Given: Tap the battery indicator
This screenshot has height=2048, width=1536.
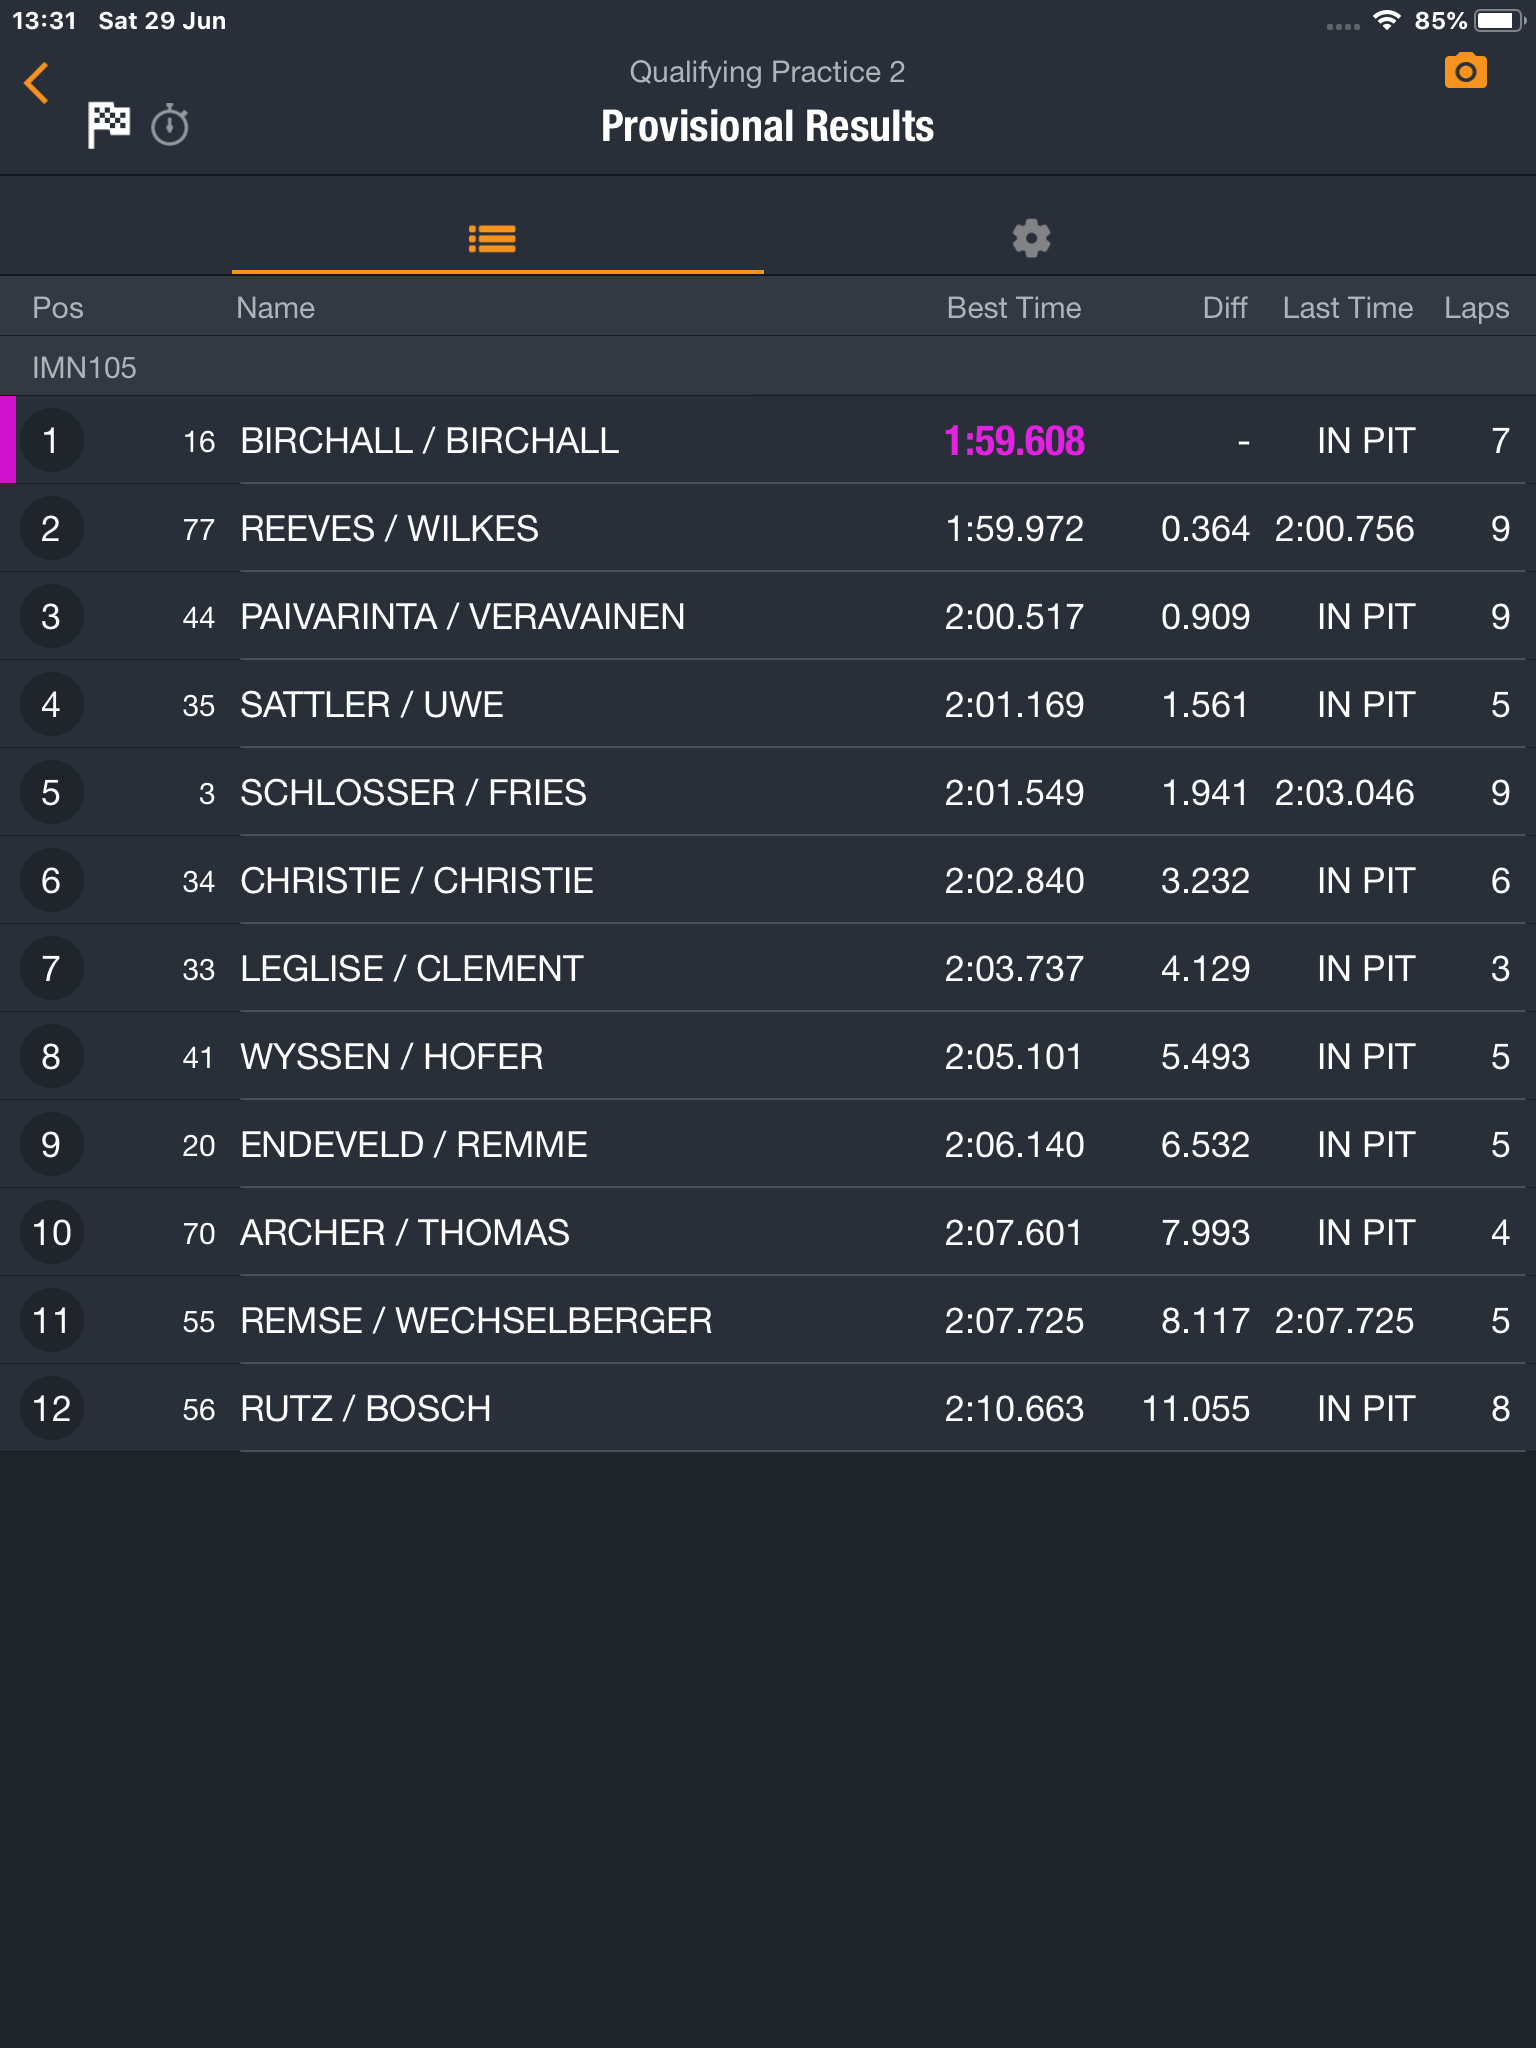Looking at the screenshot, I should [x=1499, y=21].
